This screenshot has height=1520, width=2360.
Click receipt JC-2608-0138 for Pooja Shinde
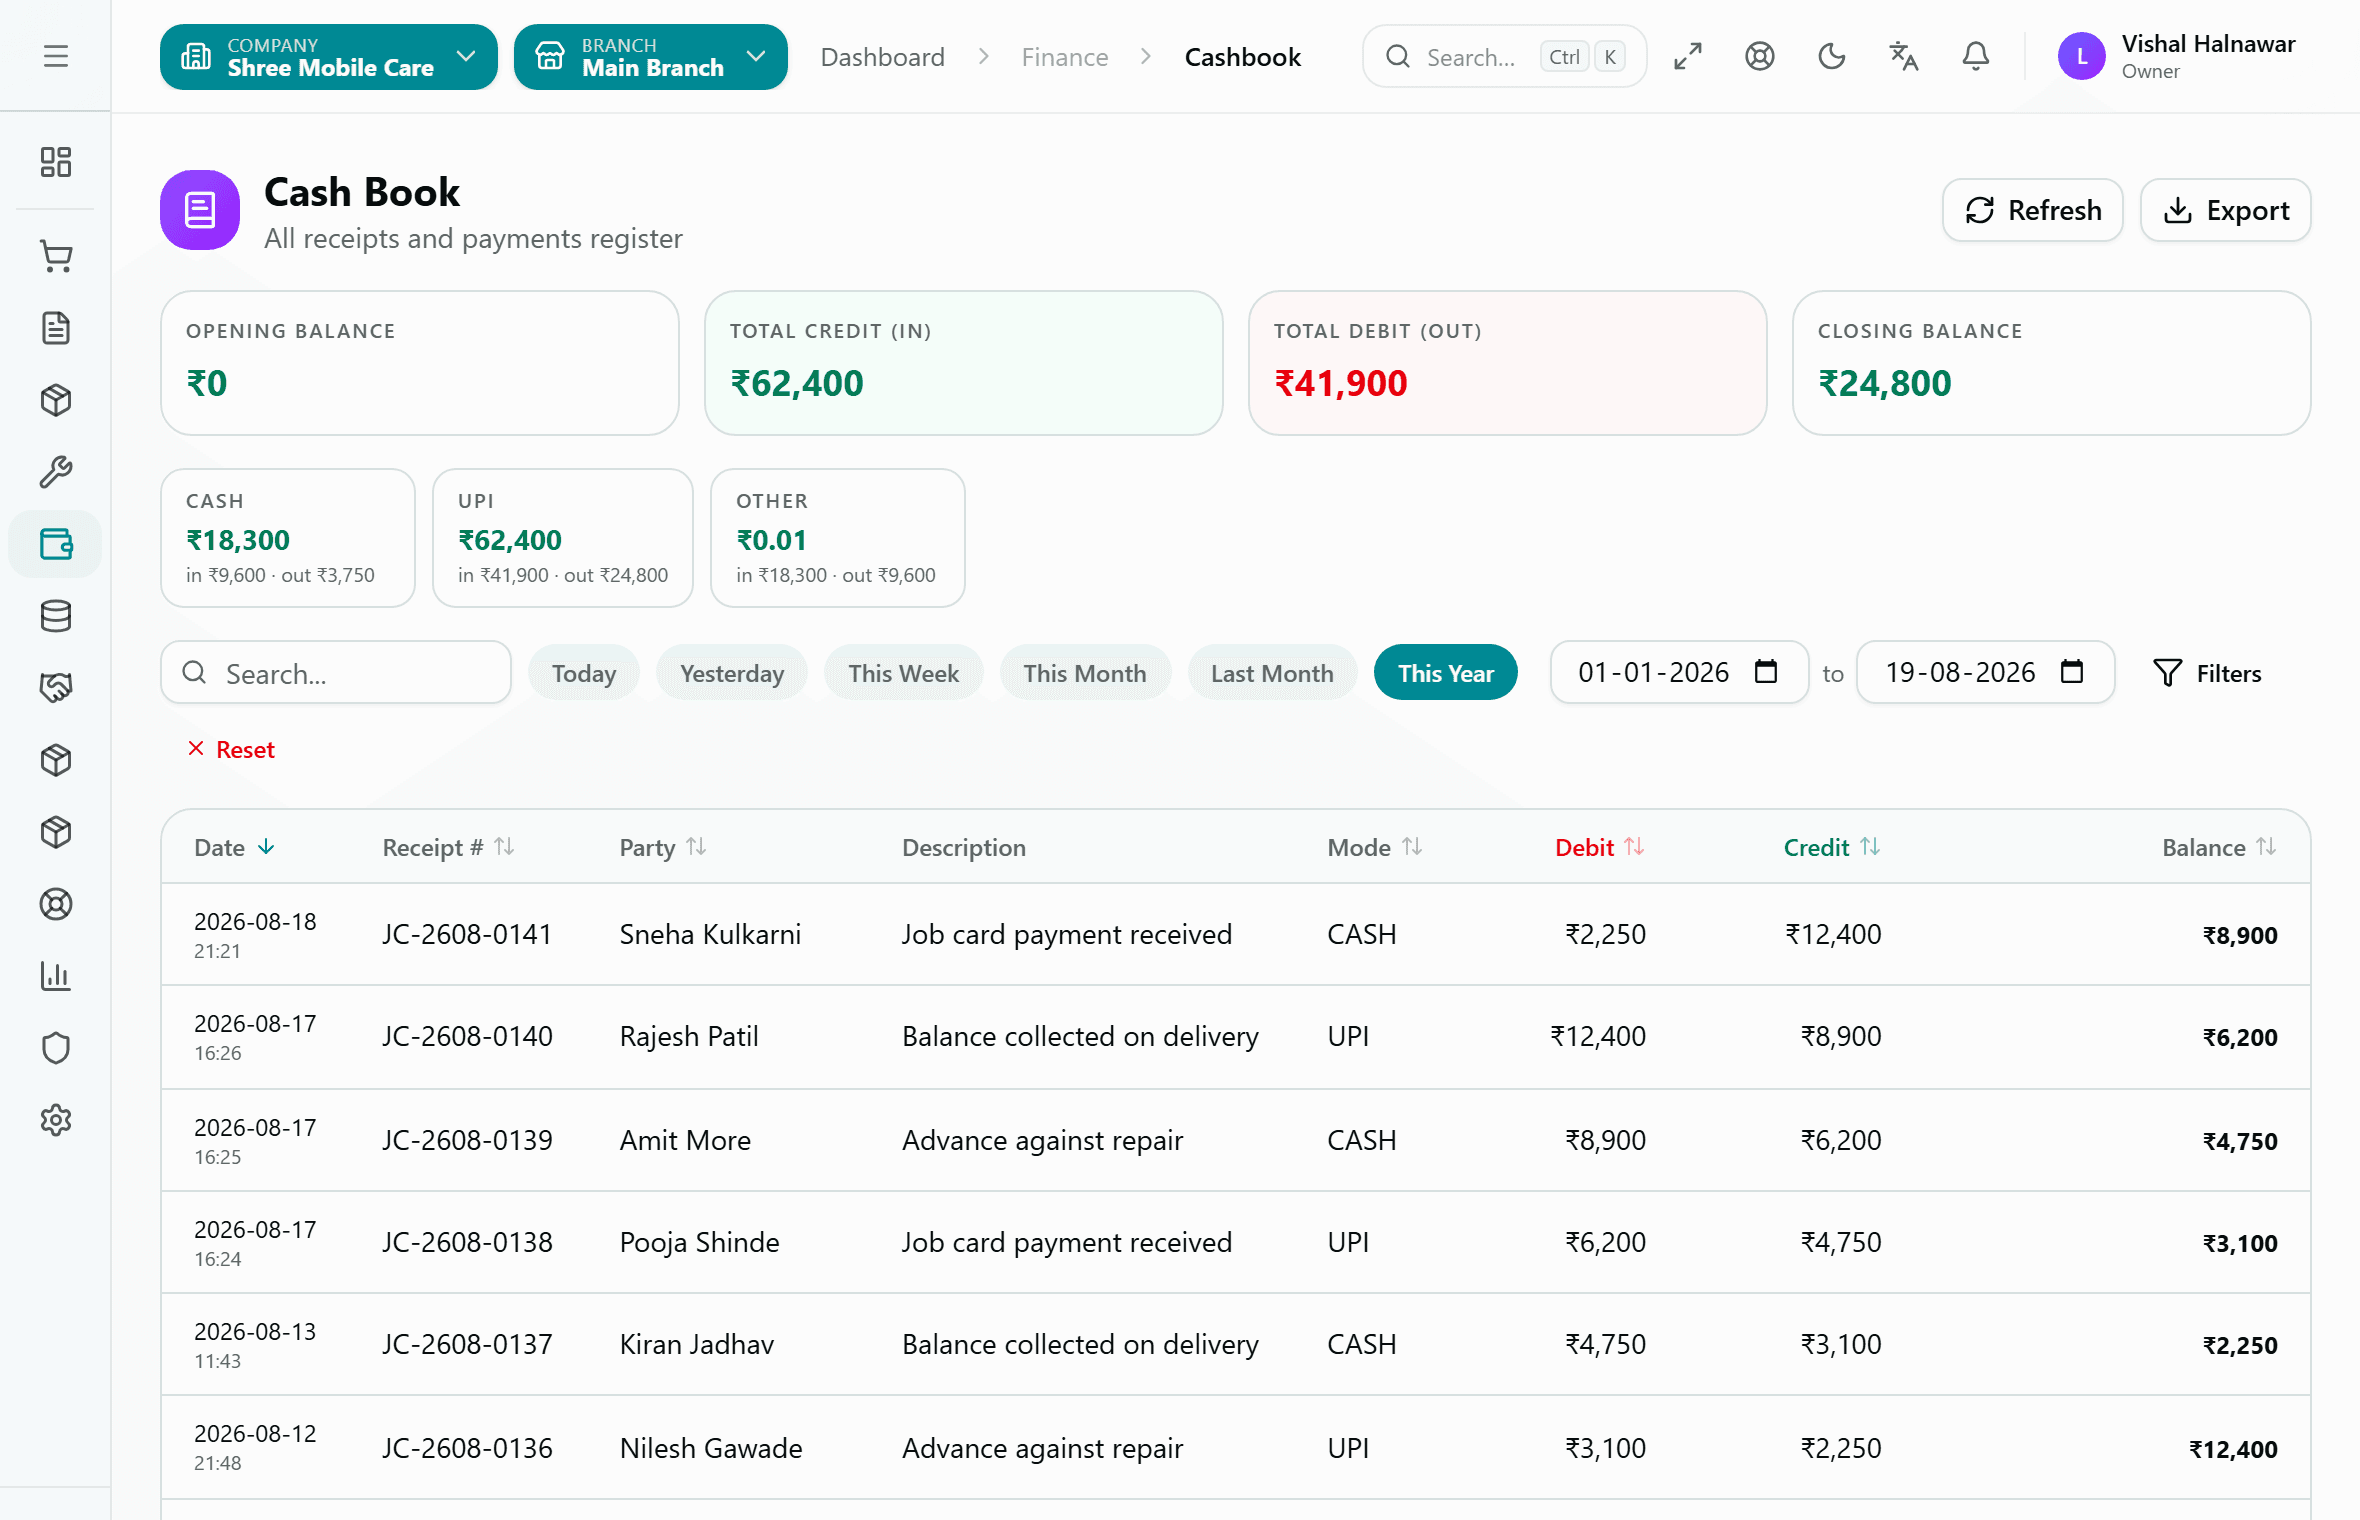[x=467, y=1242]
